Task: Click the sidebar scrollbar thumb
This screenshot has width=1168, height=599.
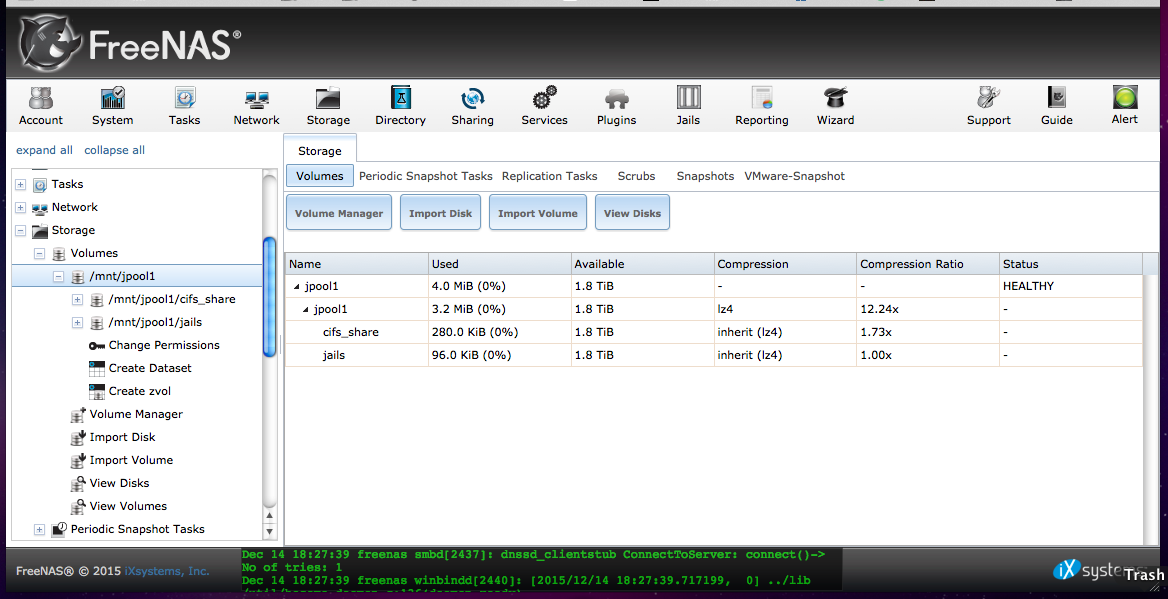Action: click(270, 297)
